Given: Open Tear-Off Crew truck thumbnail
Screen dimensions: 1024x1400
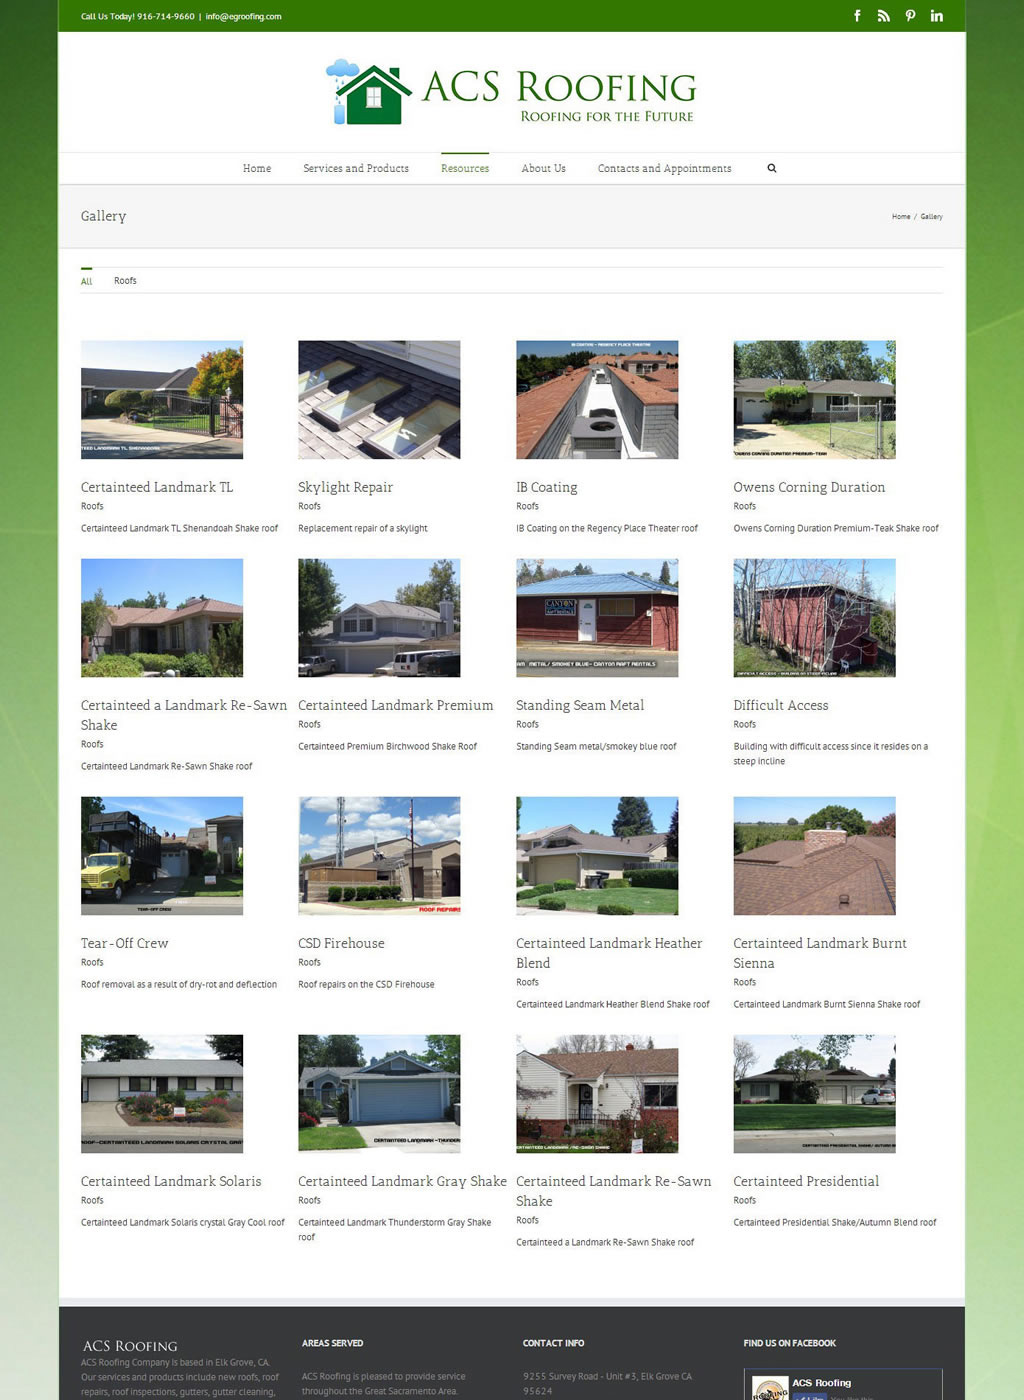Looking at the screenshot, I should pyautogui.click(x=162, y=856).
